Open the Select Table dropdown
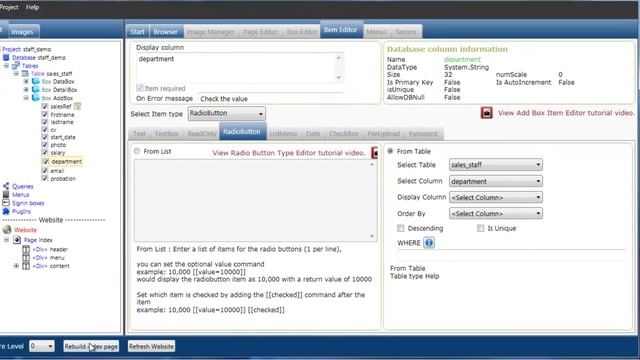The height and width of the screenshot is (360, 640). (496, 164)
